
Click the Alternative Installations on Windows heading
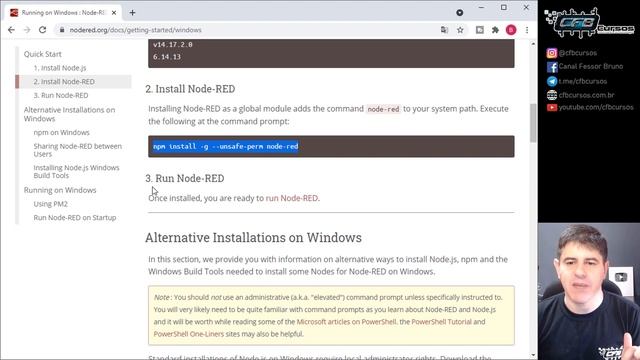253,238
